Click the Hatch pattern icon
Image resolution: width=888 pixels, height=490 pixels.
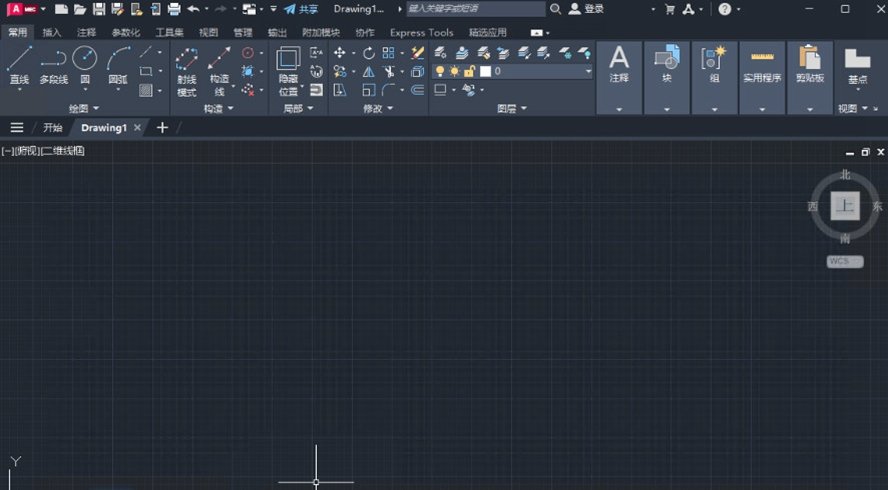146,90
